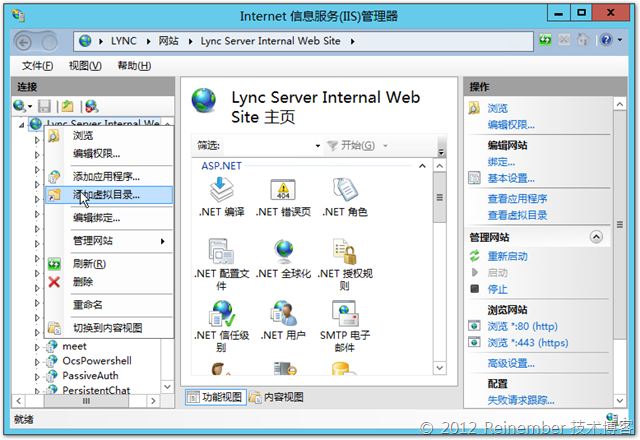Open the SMTP 电子邮件 feature icon
Image resolution: width=640 pixels, height=440 pixels.
pyautogui.click(x=345, y=313)
